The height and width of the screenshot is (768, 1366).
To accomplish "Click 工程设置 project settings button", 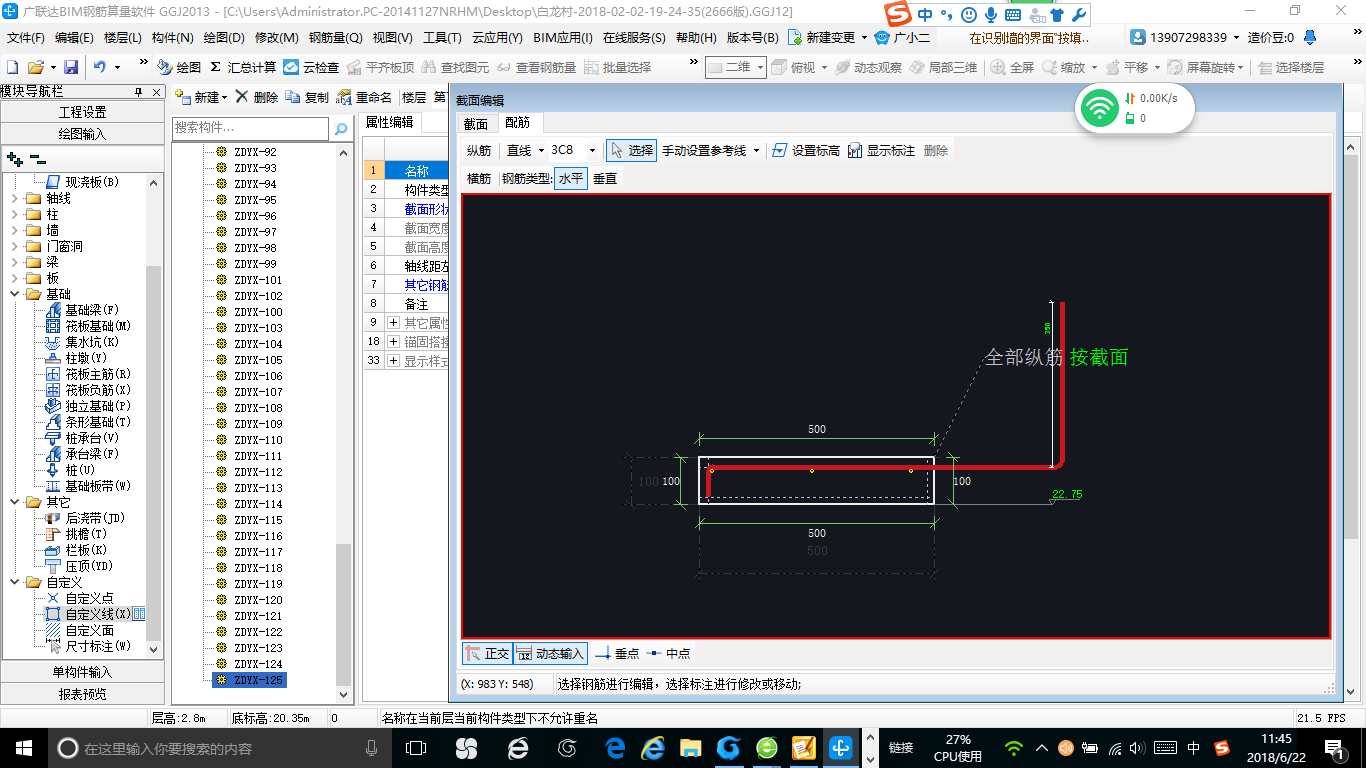I will (x=82, y=112).
